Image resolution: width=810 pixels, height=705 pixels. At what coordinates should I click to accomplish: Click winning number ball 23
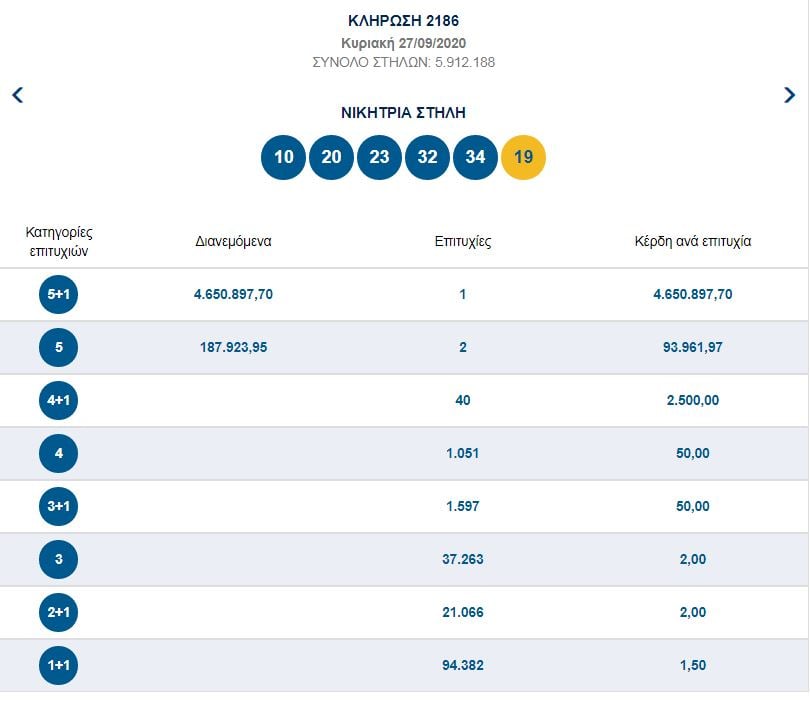tap(379, 157)
